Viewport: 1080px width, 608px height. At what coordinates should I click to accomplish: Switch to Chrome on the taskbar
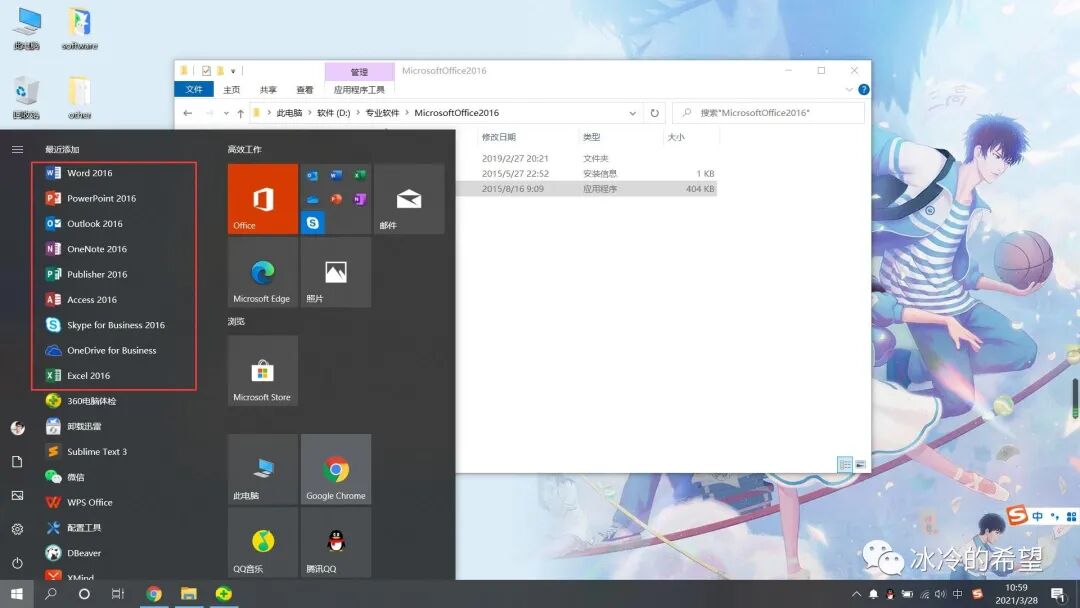[x=154, y=594]
